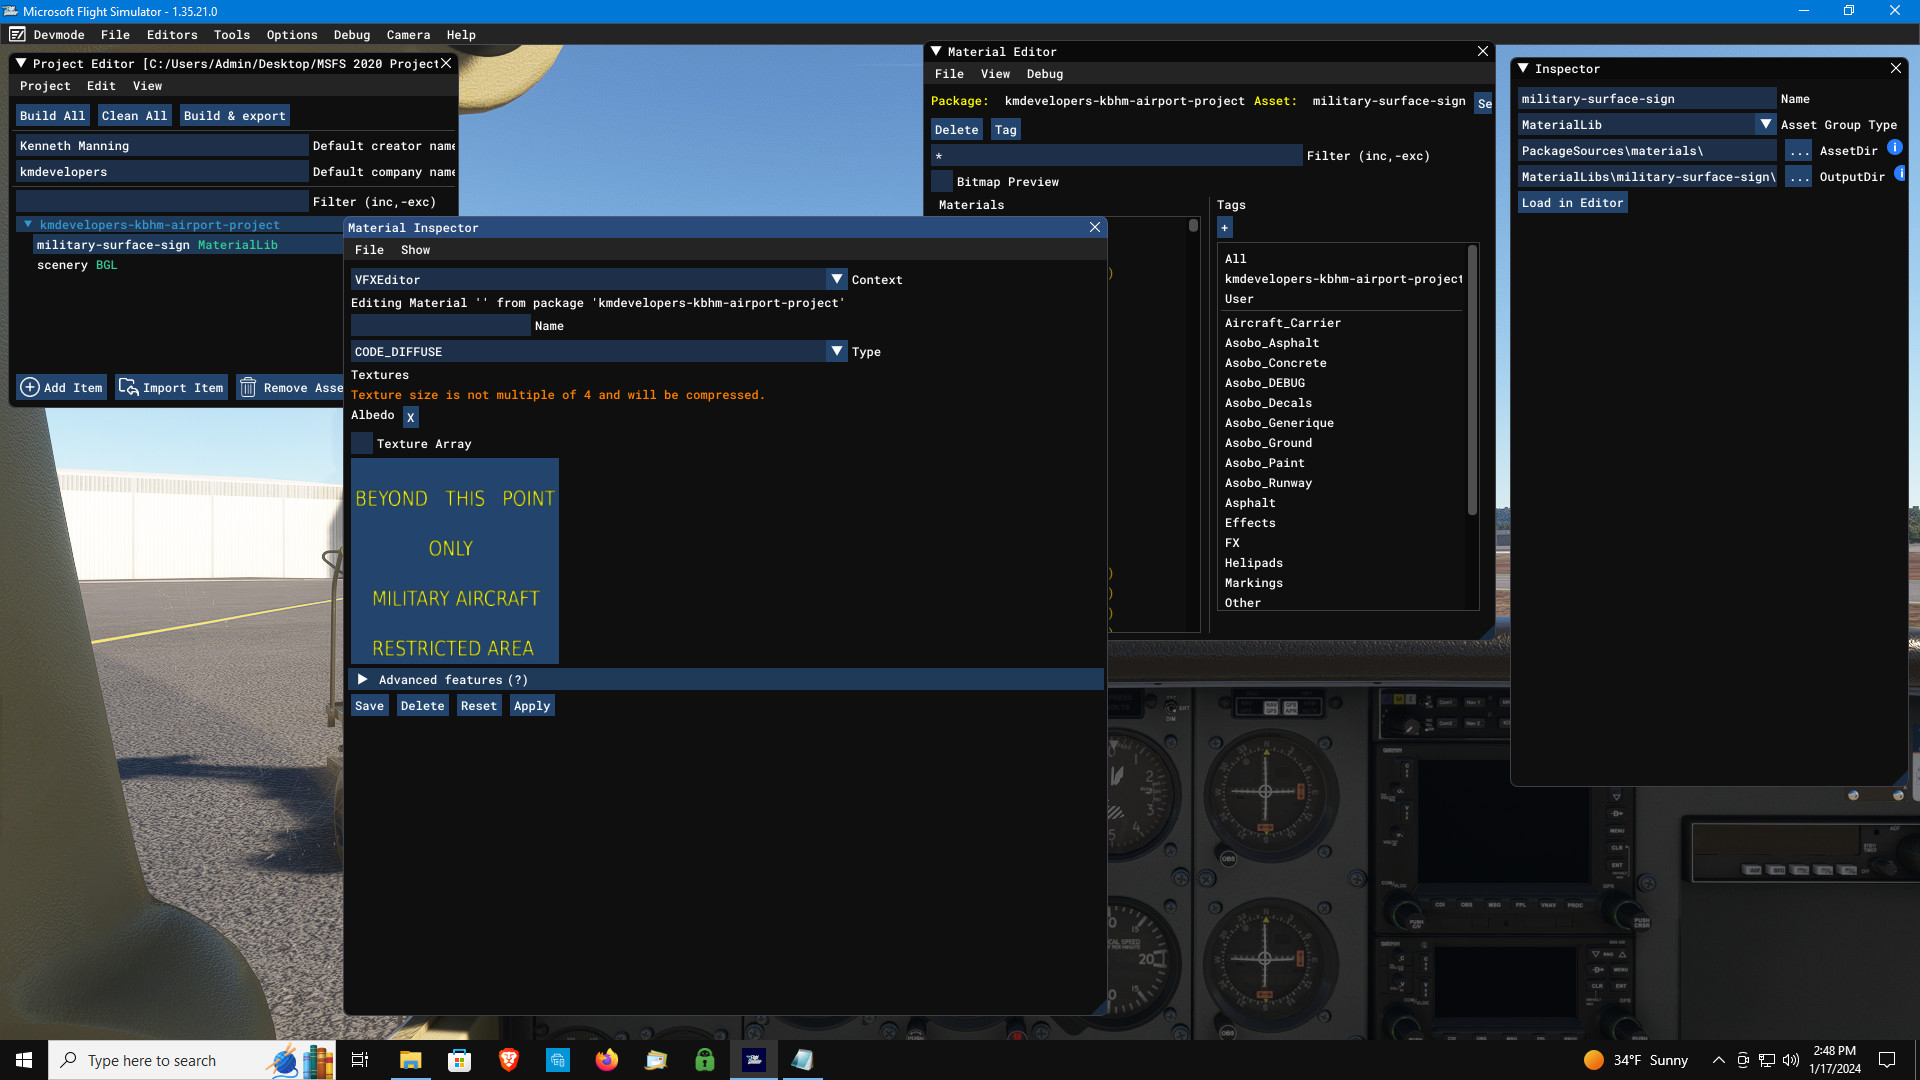This screenshot has width=1920, height=1080.
Task: Click the Build All button
Action: [x=53, y=116]
